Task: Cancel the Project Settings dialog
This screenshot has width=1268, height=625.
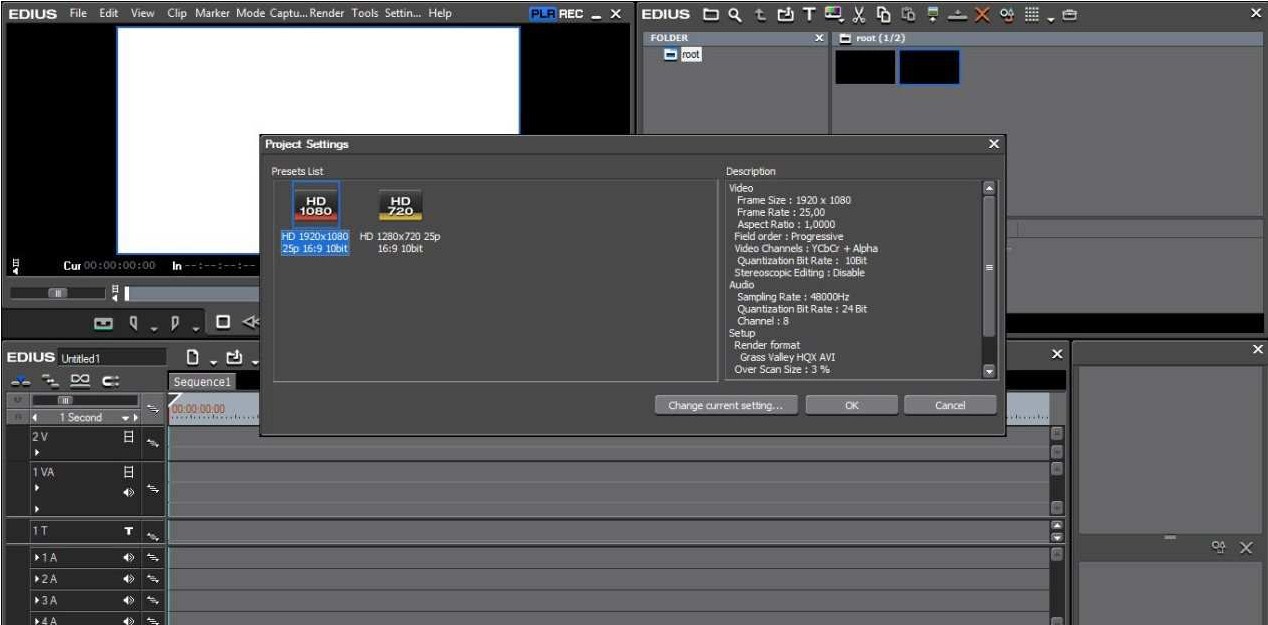Action: coord(950,405)
